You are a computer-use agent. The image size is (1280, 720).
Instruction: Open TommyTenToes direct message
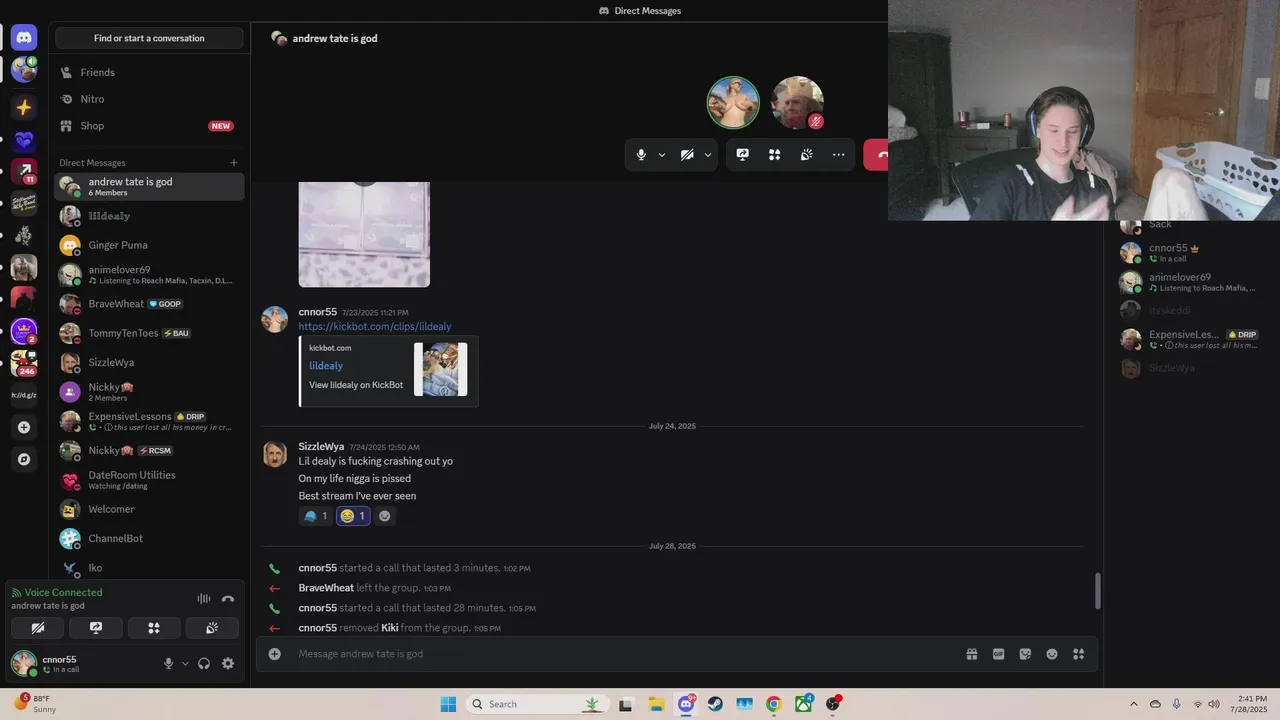click(x=149, y=333)
